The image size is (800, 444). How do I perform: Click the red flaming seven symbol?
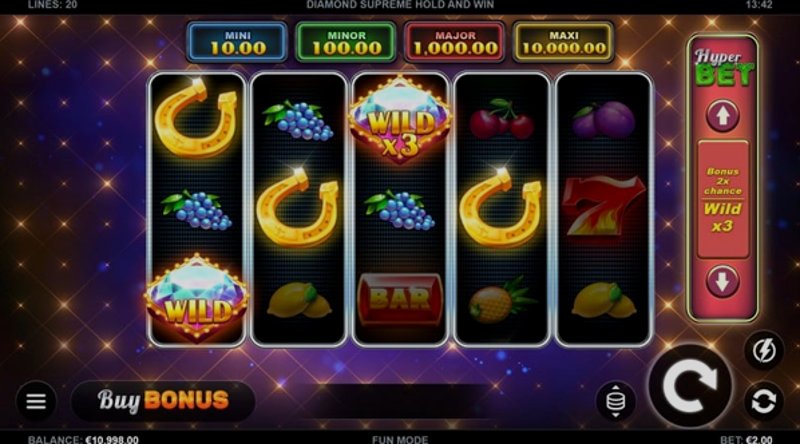click(603, 206)
